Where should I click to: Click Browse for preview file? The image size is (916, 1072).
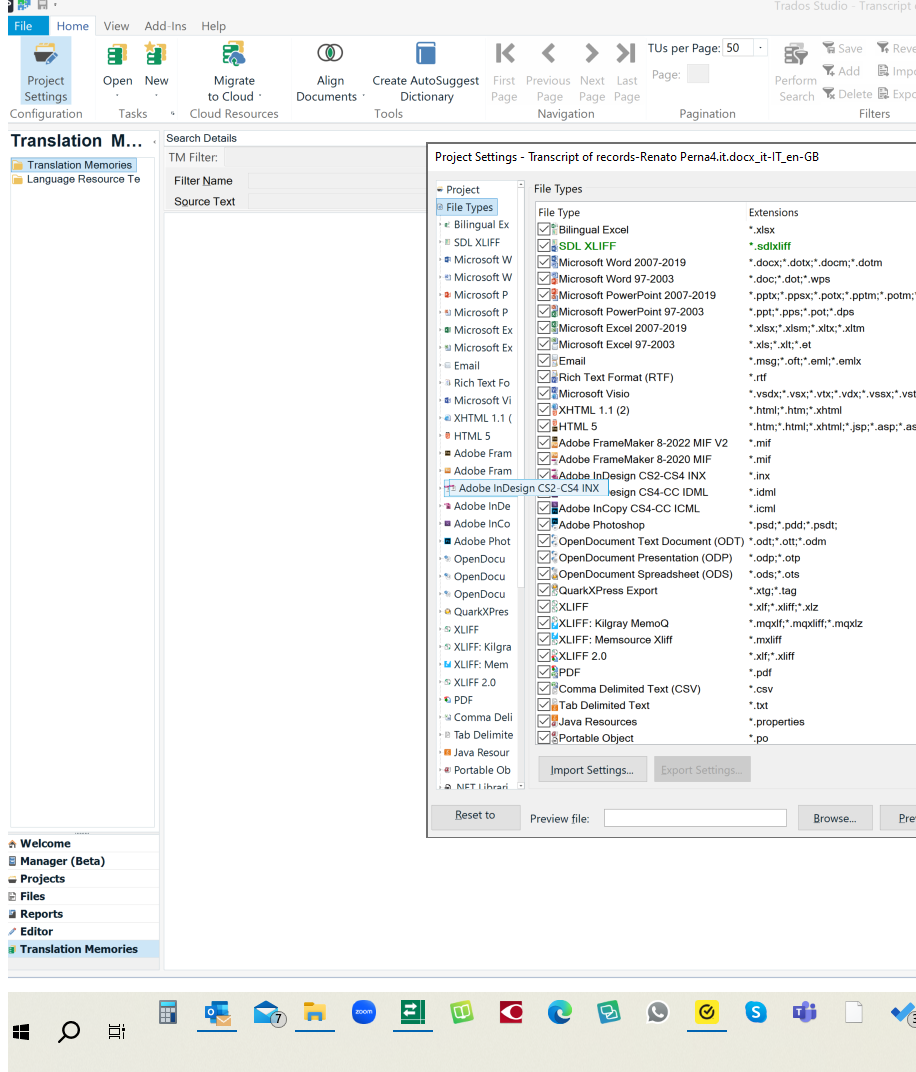coord(835,818)
